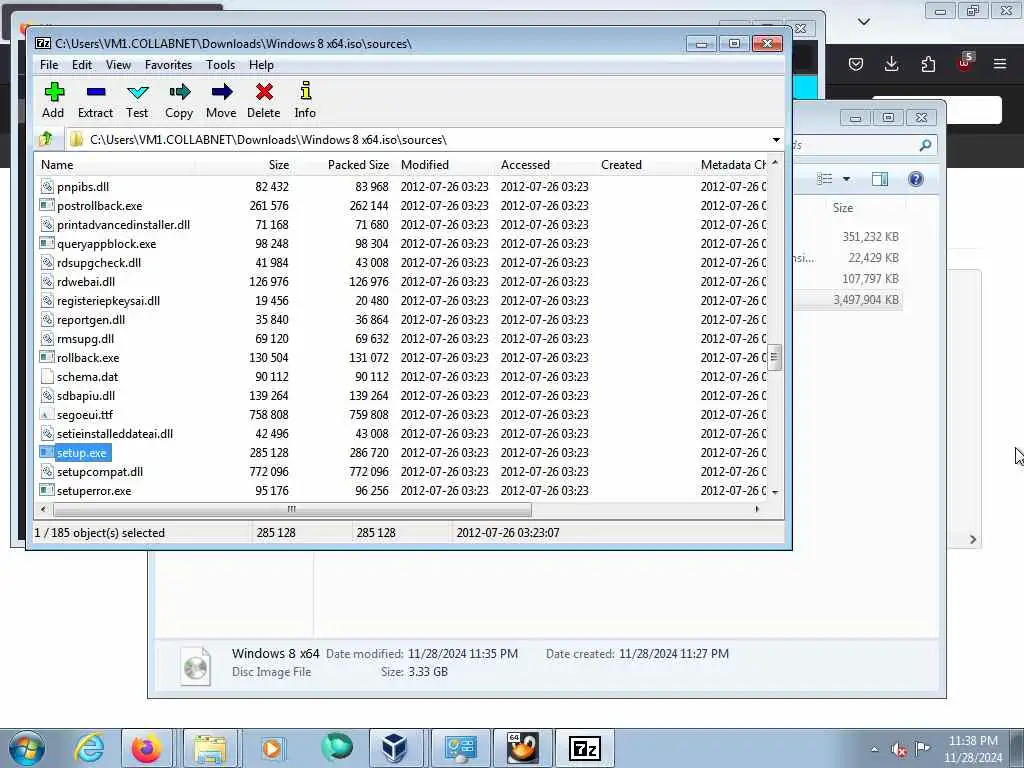Open the View menu
The width and height of the screenshot is (1024, 768).
point(118,65)
